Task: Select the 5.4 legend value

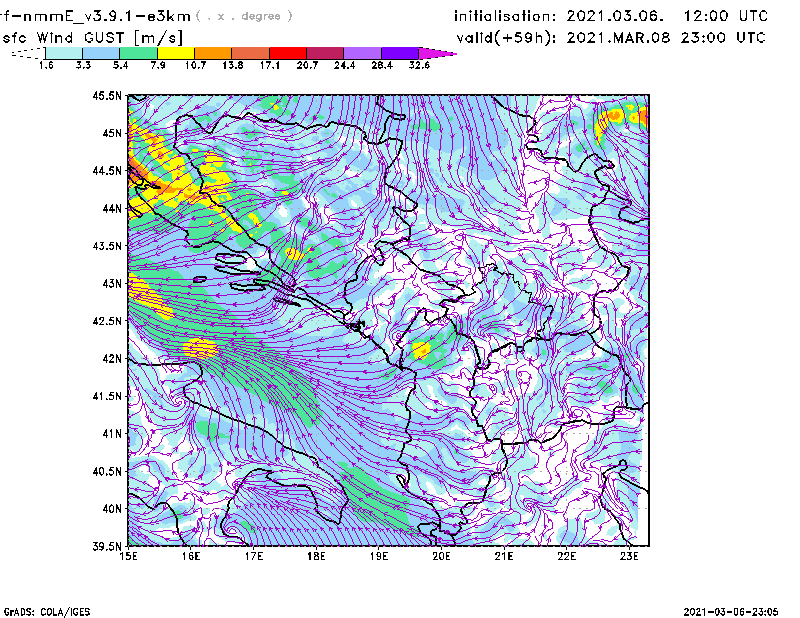Action: (120, 65)
